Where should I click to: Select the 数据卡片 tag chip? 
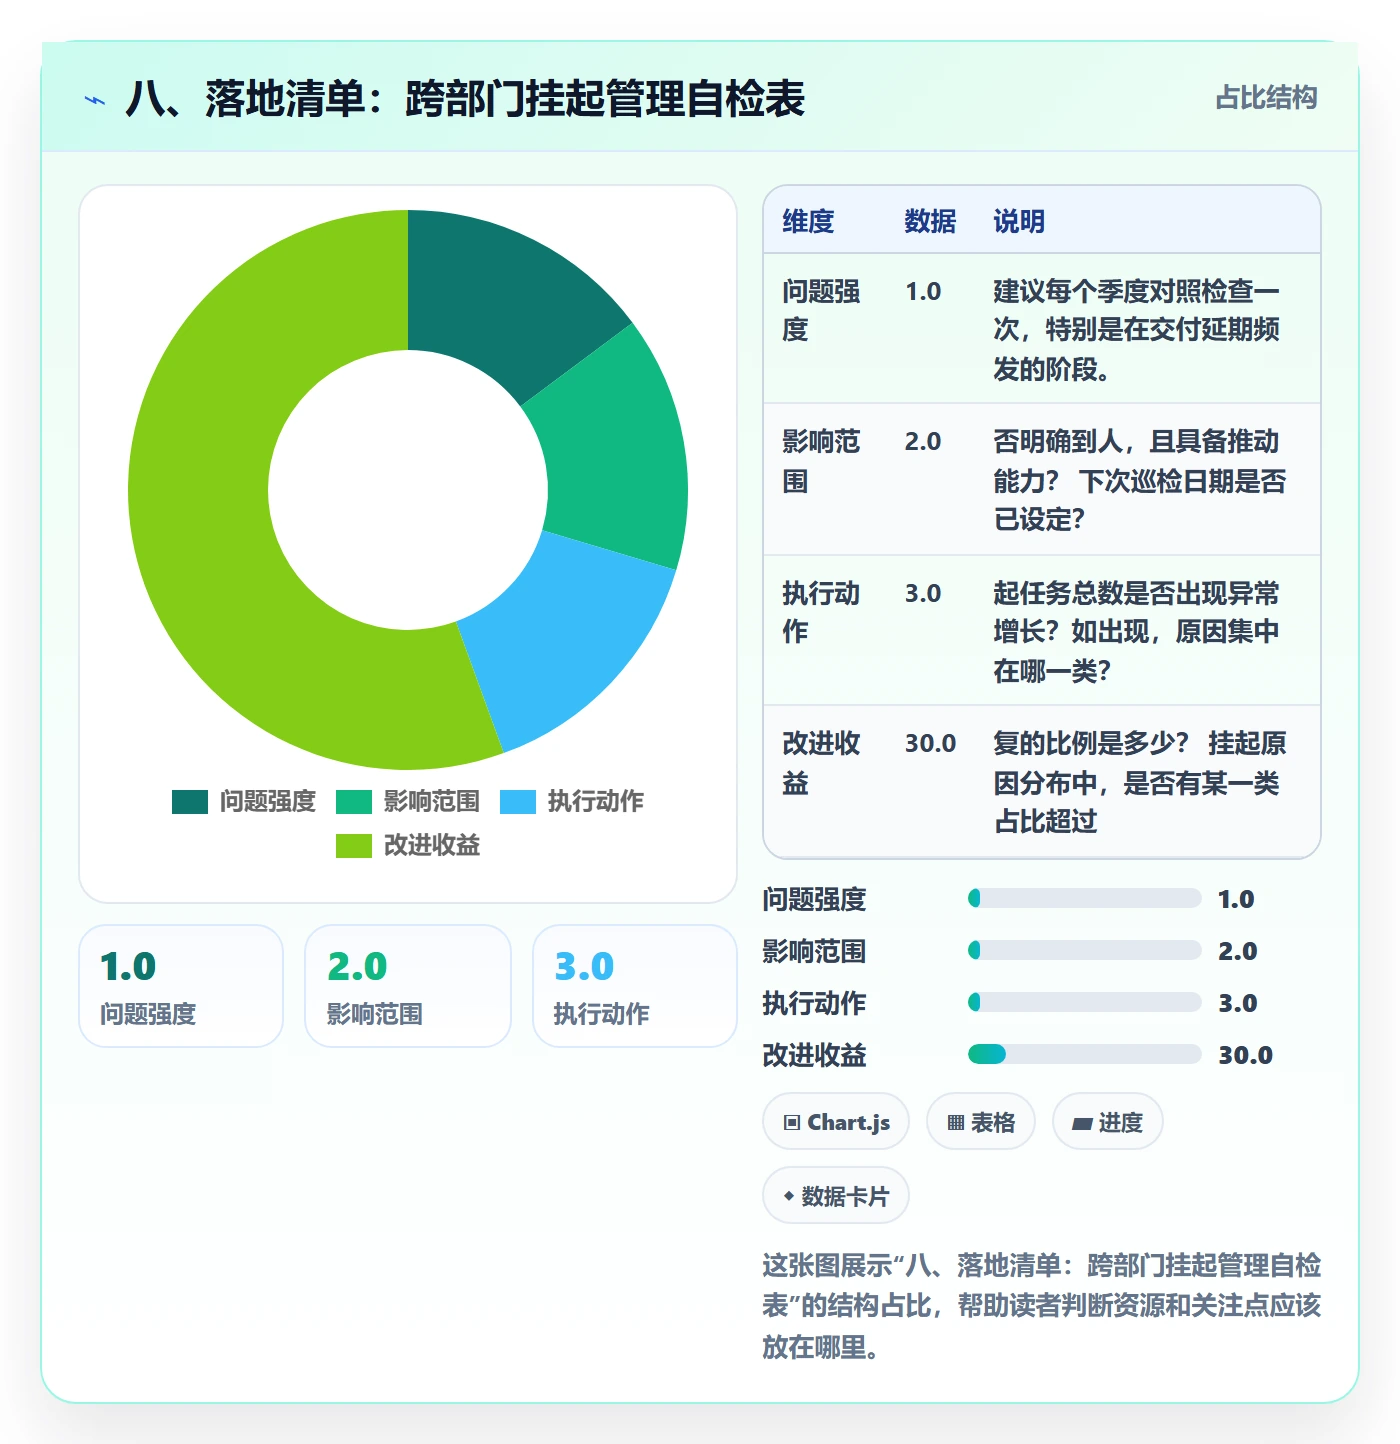point(836,1196)
